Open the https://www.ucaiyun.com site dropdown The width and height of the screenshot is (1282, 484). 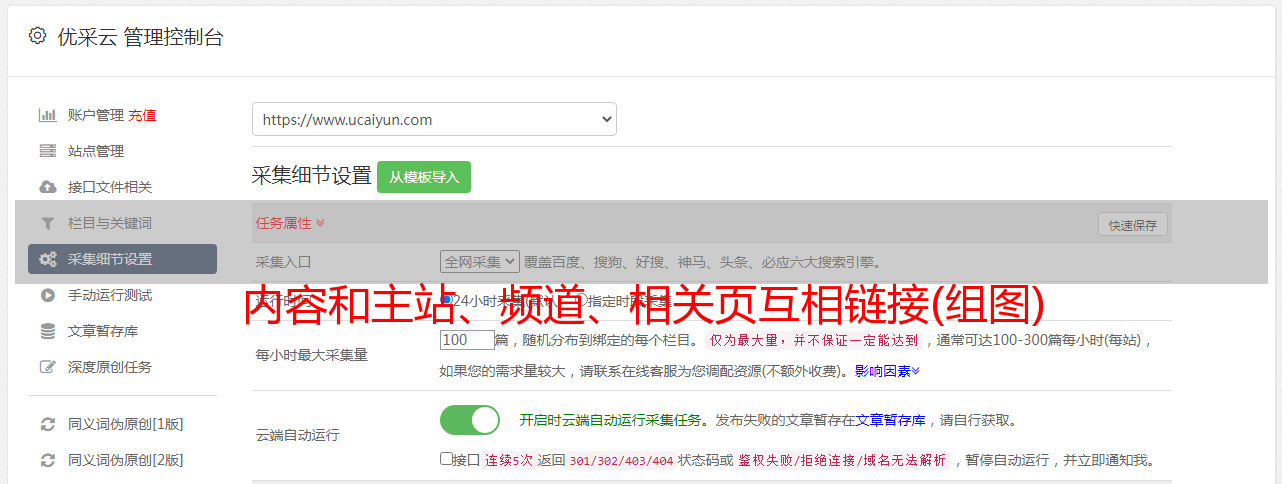click(x=434, y=119)
